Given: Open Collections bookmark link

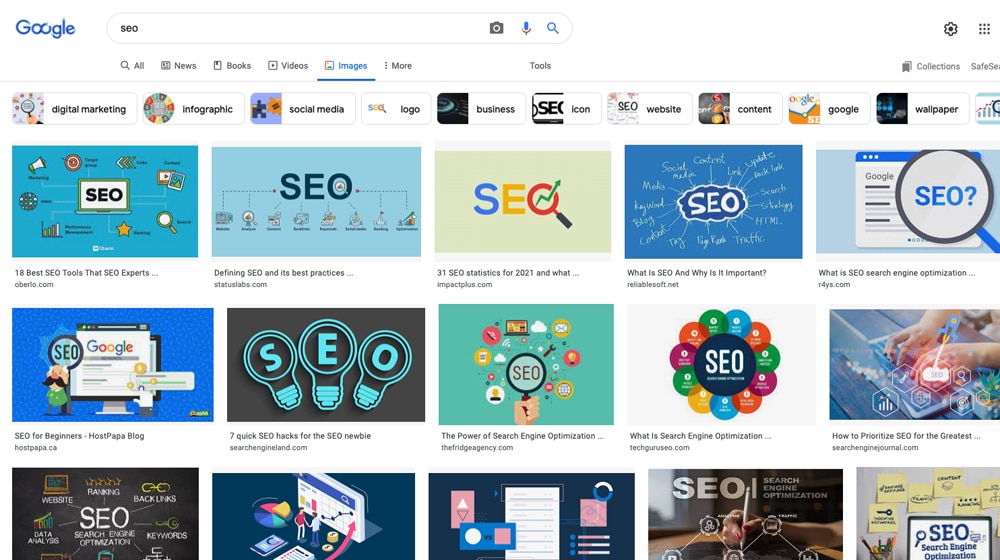Looking at the screenshot, I should (x=930, y=66).
